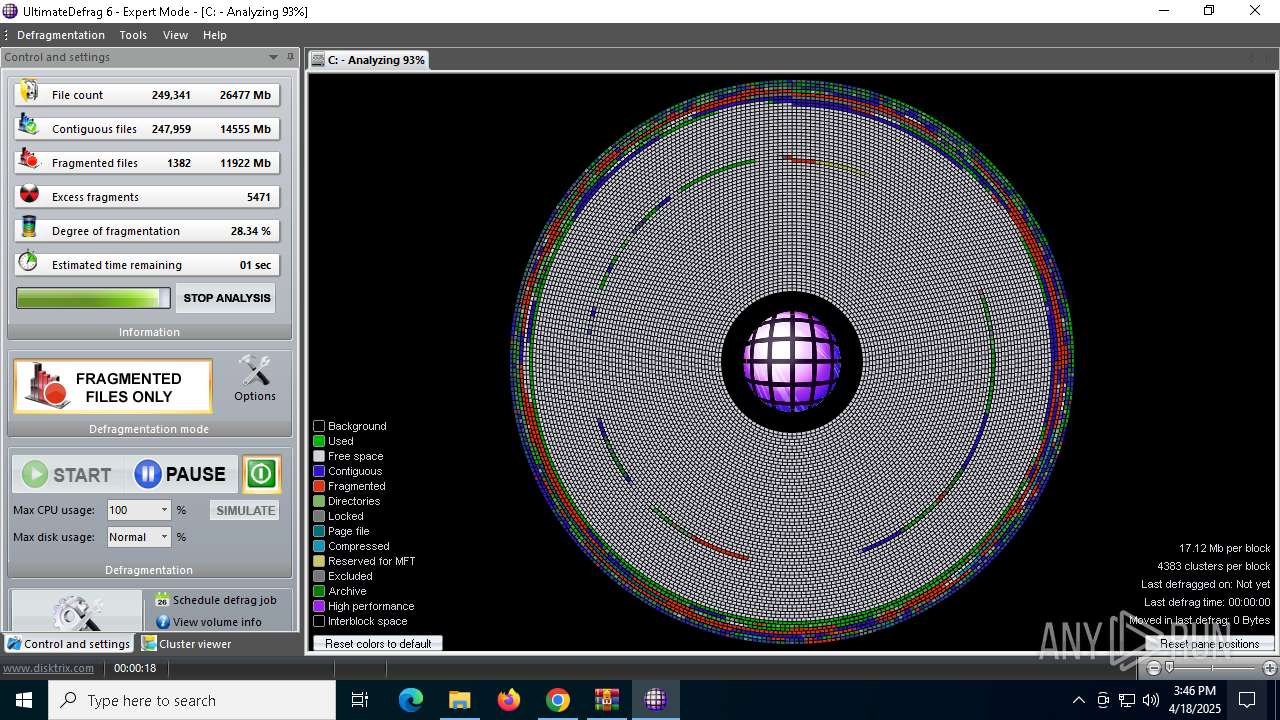The image size is (1280, 720).
Task: Open the www.disktrix.com link
Action: (48, 668)
